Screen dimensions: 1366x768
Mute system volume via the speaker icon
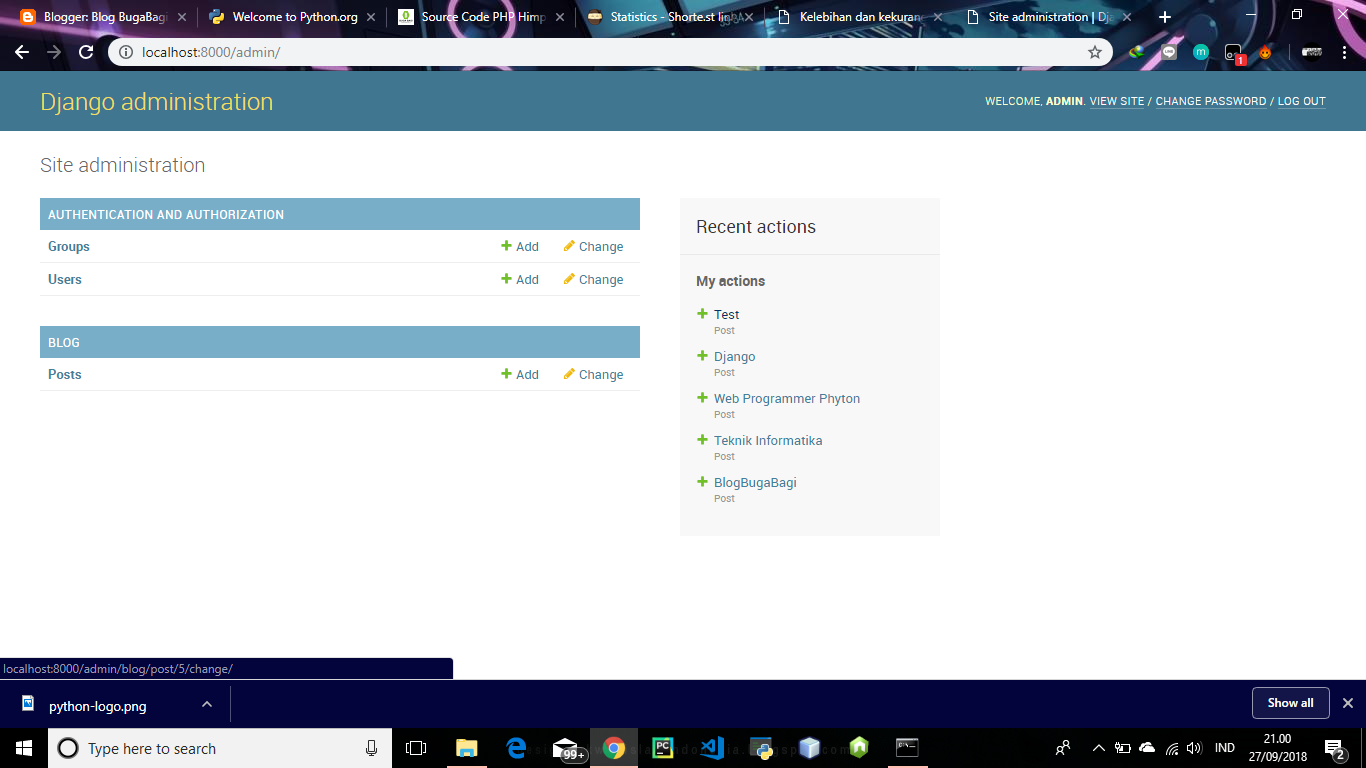1196,748
